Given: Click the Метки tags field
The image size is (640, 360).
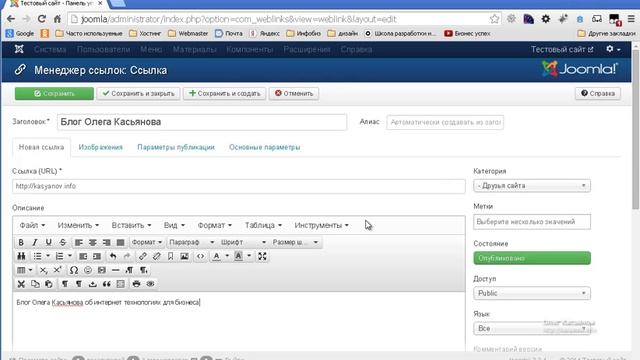Looking at the screenshot, I should (x=532, y=222).
